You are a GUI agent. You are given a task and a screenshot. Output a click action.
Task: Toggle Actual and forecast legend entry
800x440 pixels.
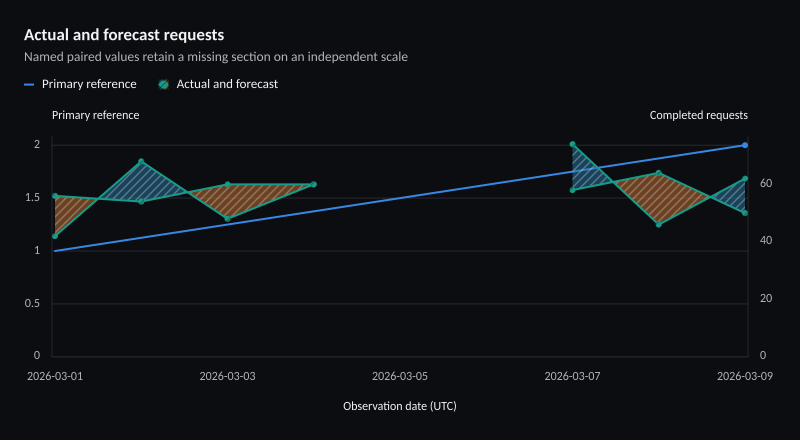(218, 84)
